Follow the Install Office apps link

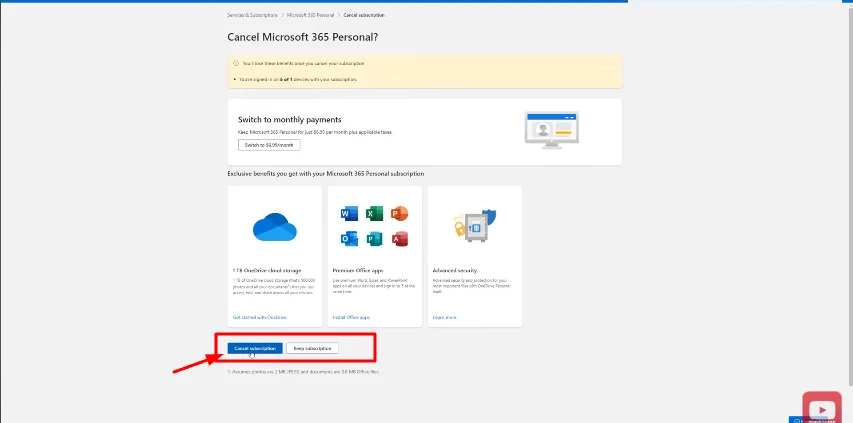[x=351, y=318]
